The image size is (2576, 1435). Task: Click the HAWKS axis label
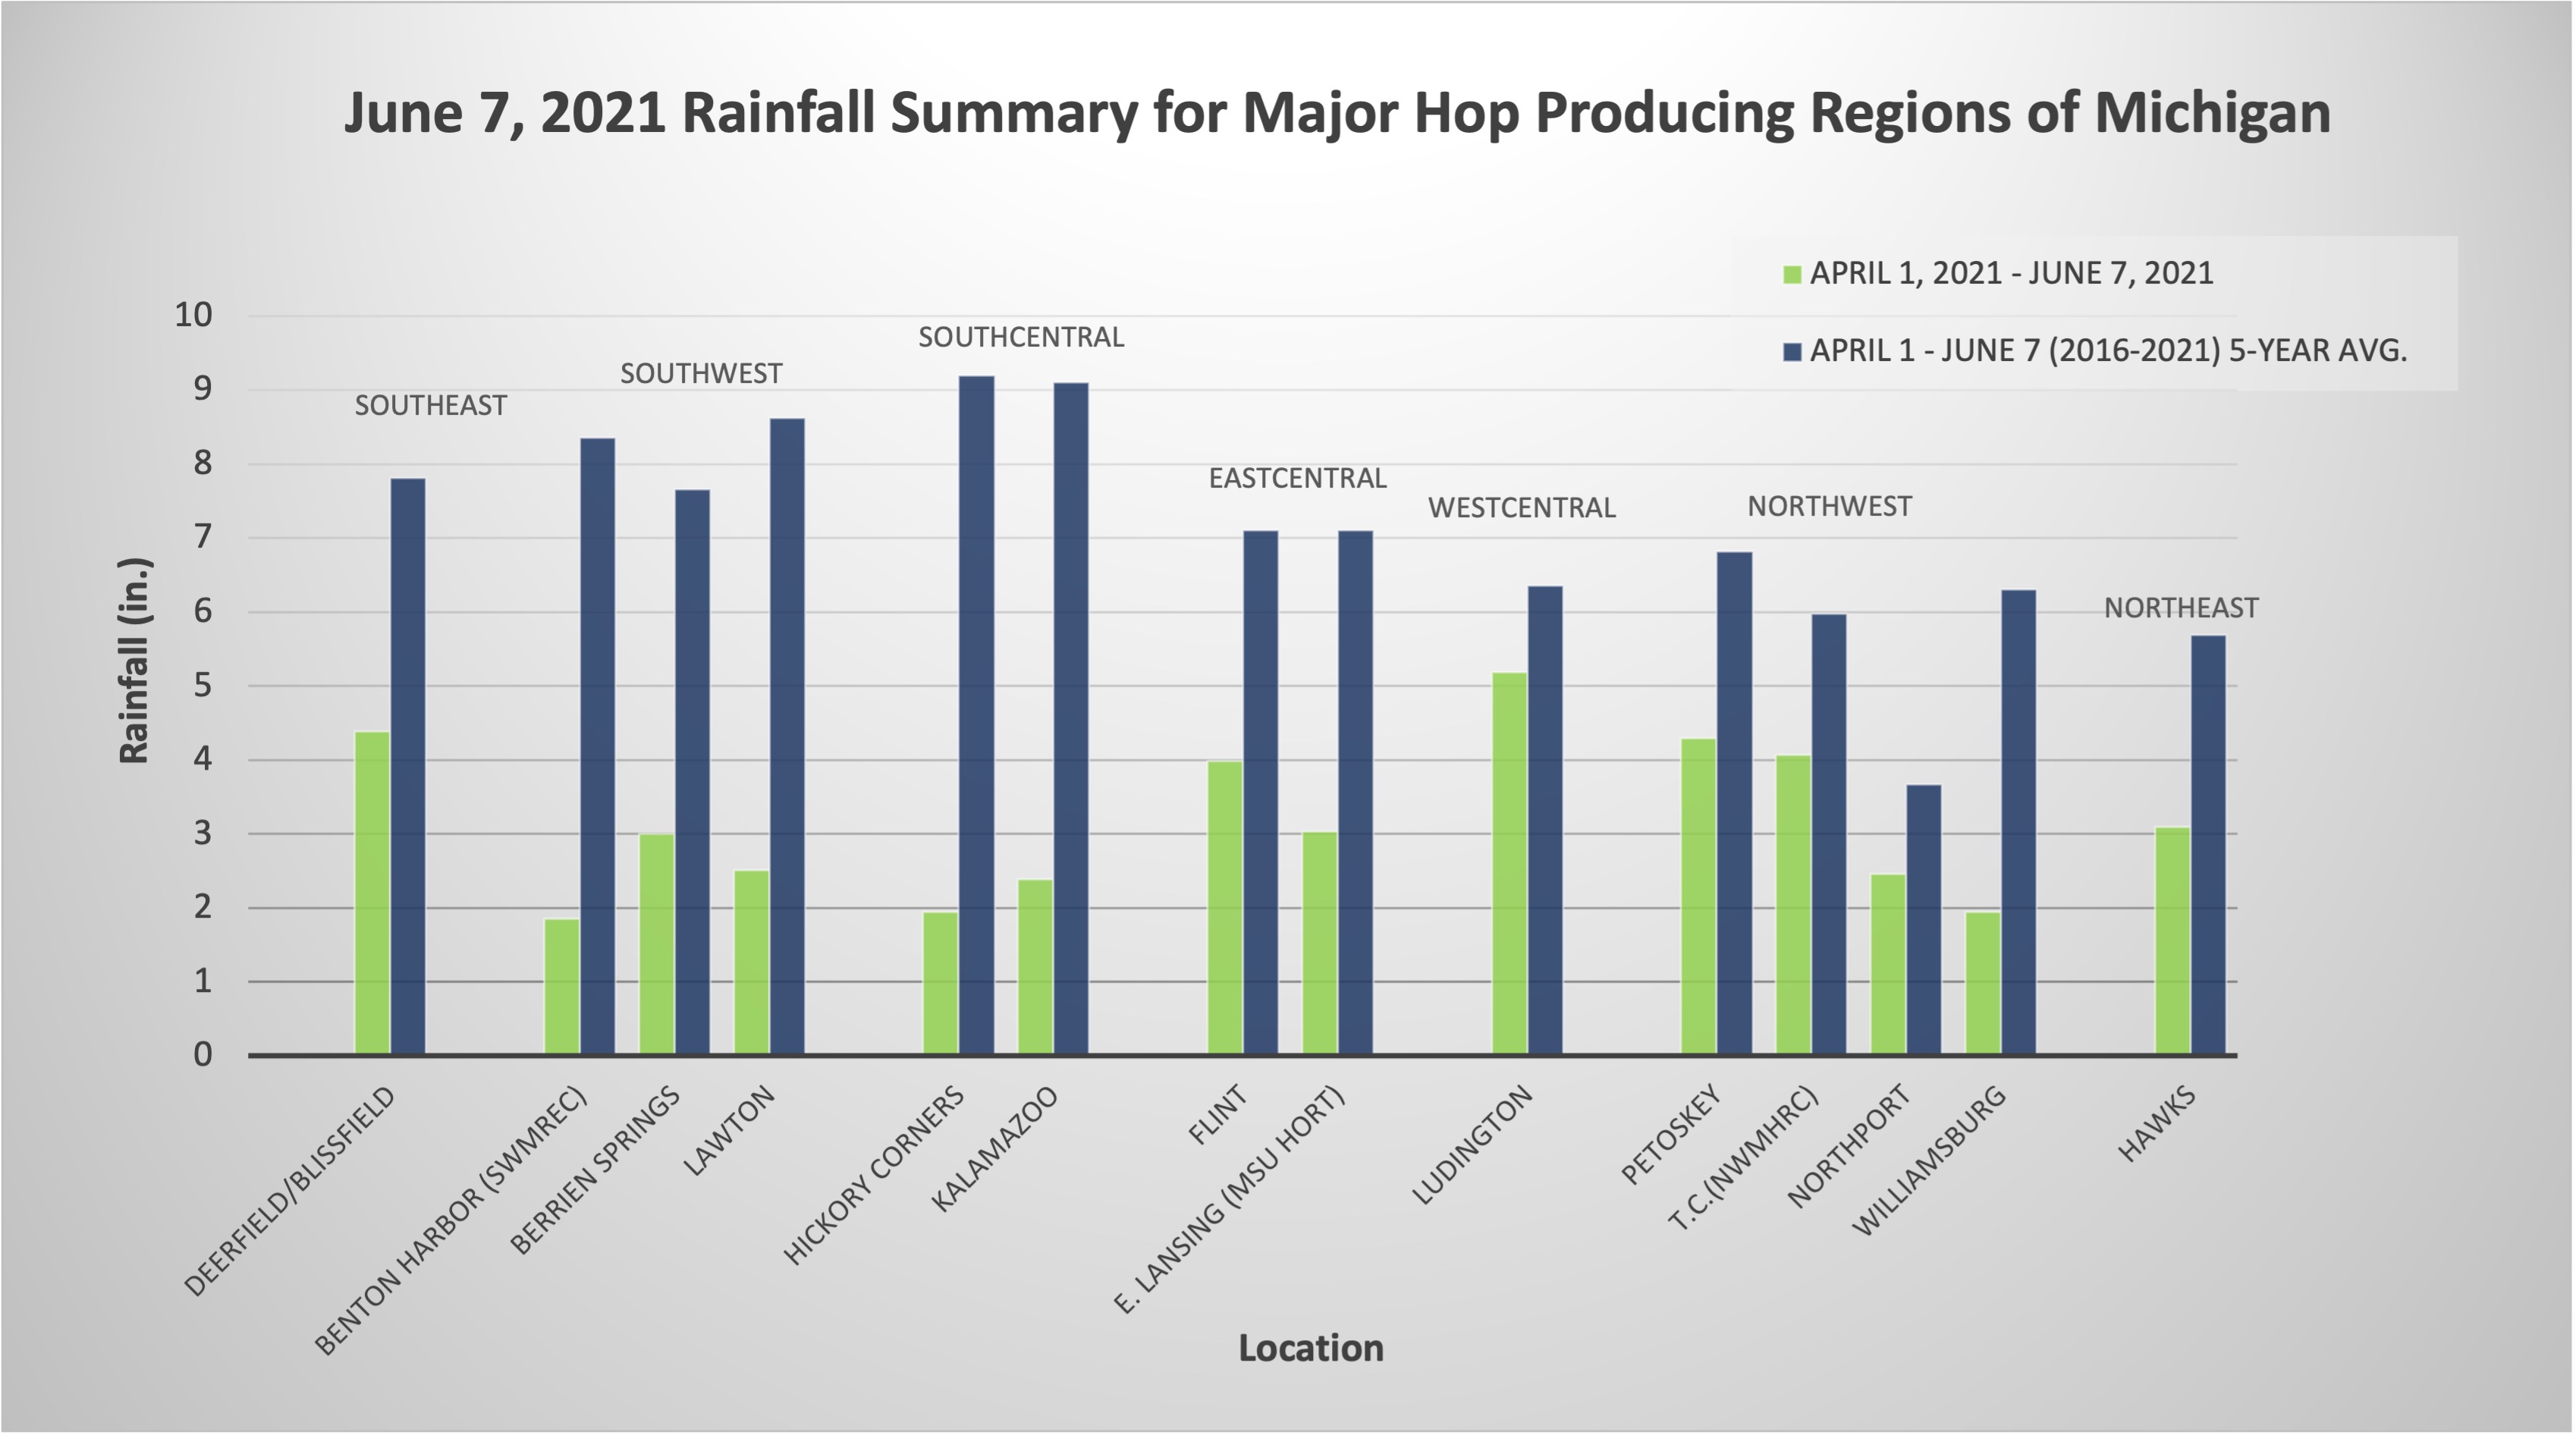click(2157, 1124)
